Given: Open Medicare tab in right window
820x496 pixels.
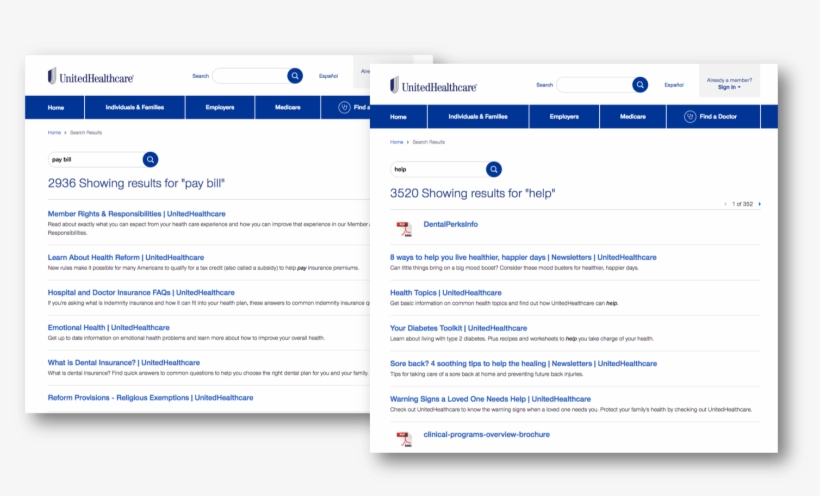Looking at the screenshot, I should pyautogui.click(x=633, y=117).
